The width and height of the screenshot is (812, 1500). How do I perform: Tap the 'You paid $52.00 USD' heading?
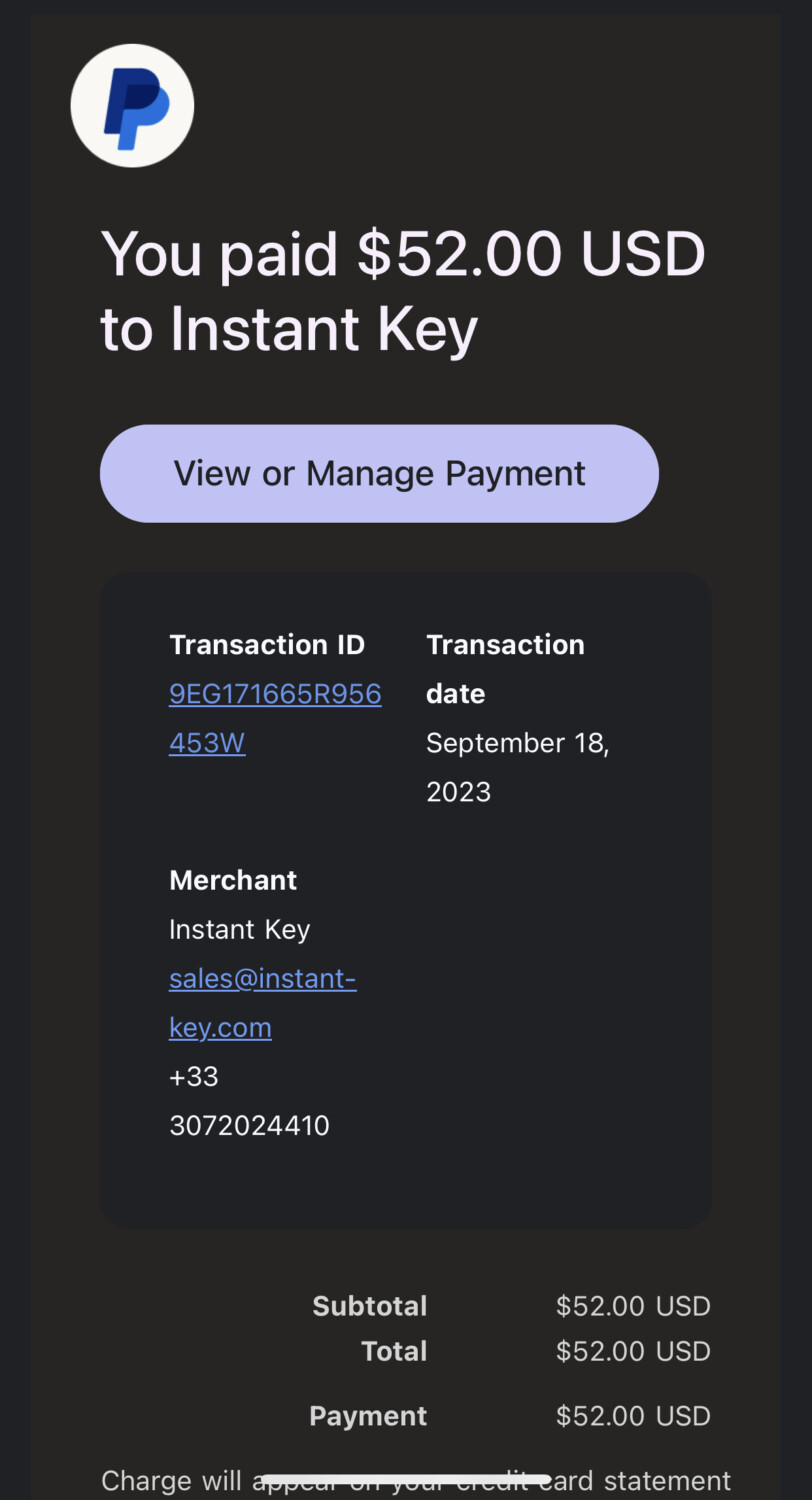402,255
